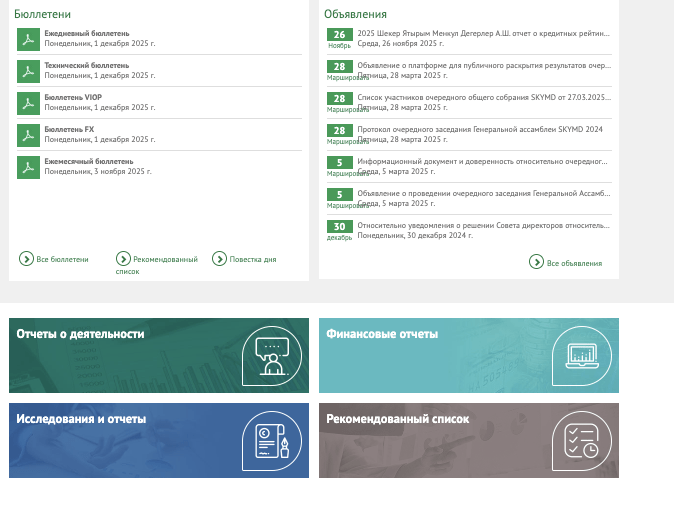Open the Технический бюллетень PDF icon
The height and width of the screenshot is (508, 674).
tap(28, 71)
